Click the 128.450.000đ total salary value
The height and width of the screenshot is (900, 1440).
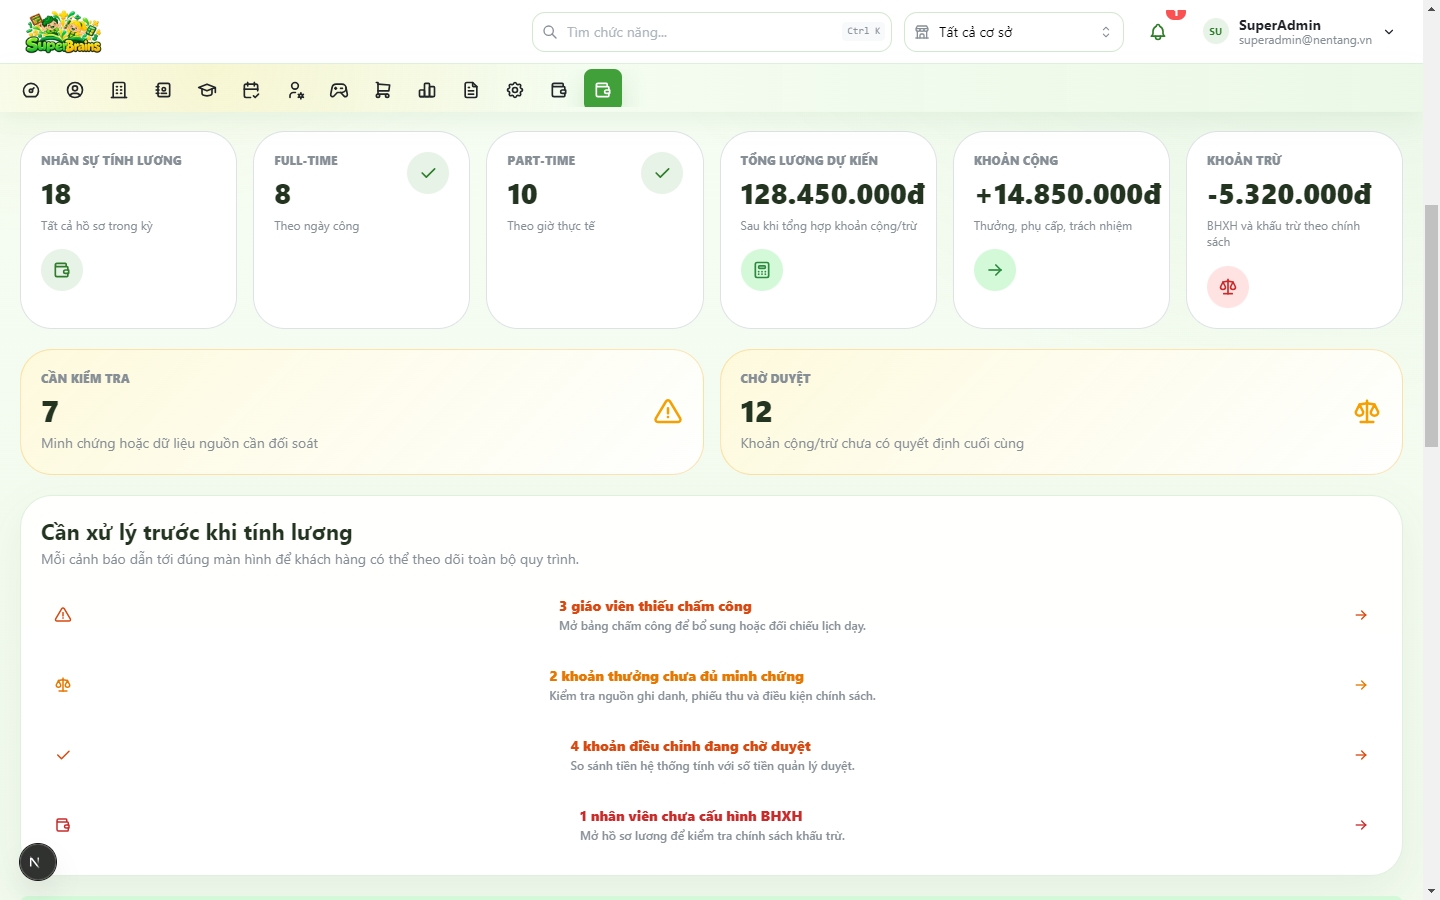pos(833,194)
